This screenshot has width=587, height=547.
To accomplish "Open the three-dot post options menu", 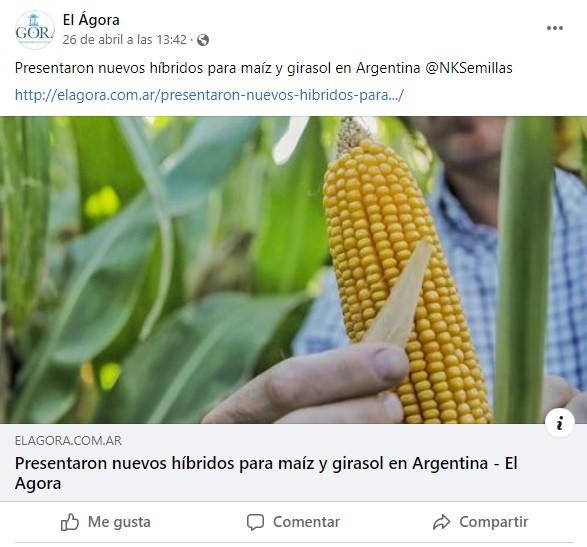I will pos(554,28).
